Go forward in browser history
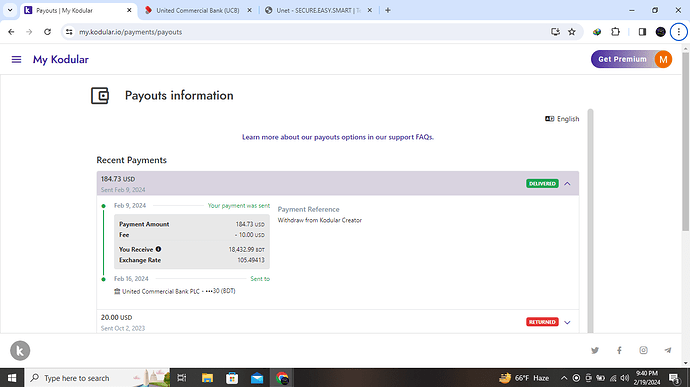 29,32
